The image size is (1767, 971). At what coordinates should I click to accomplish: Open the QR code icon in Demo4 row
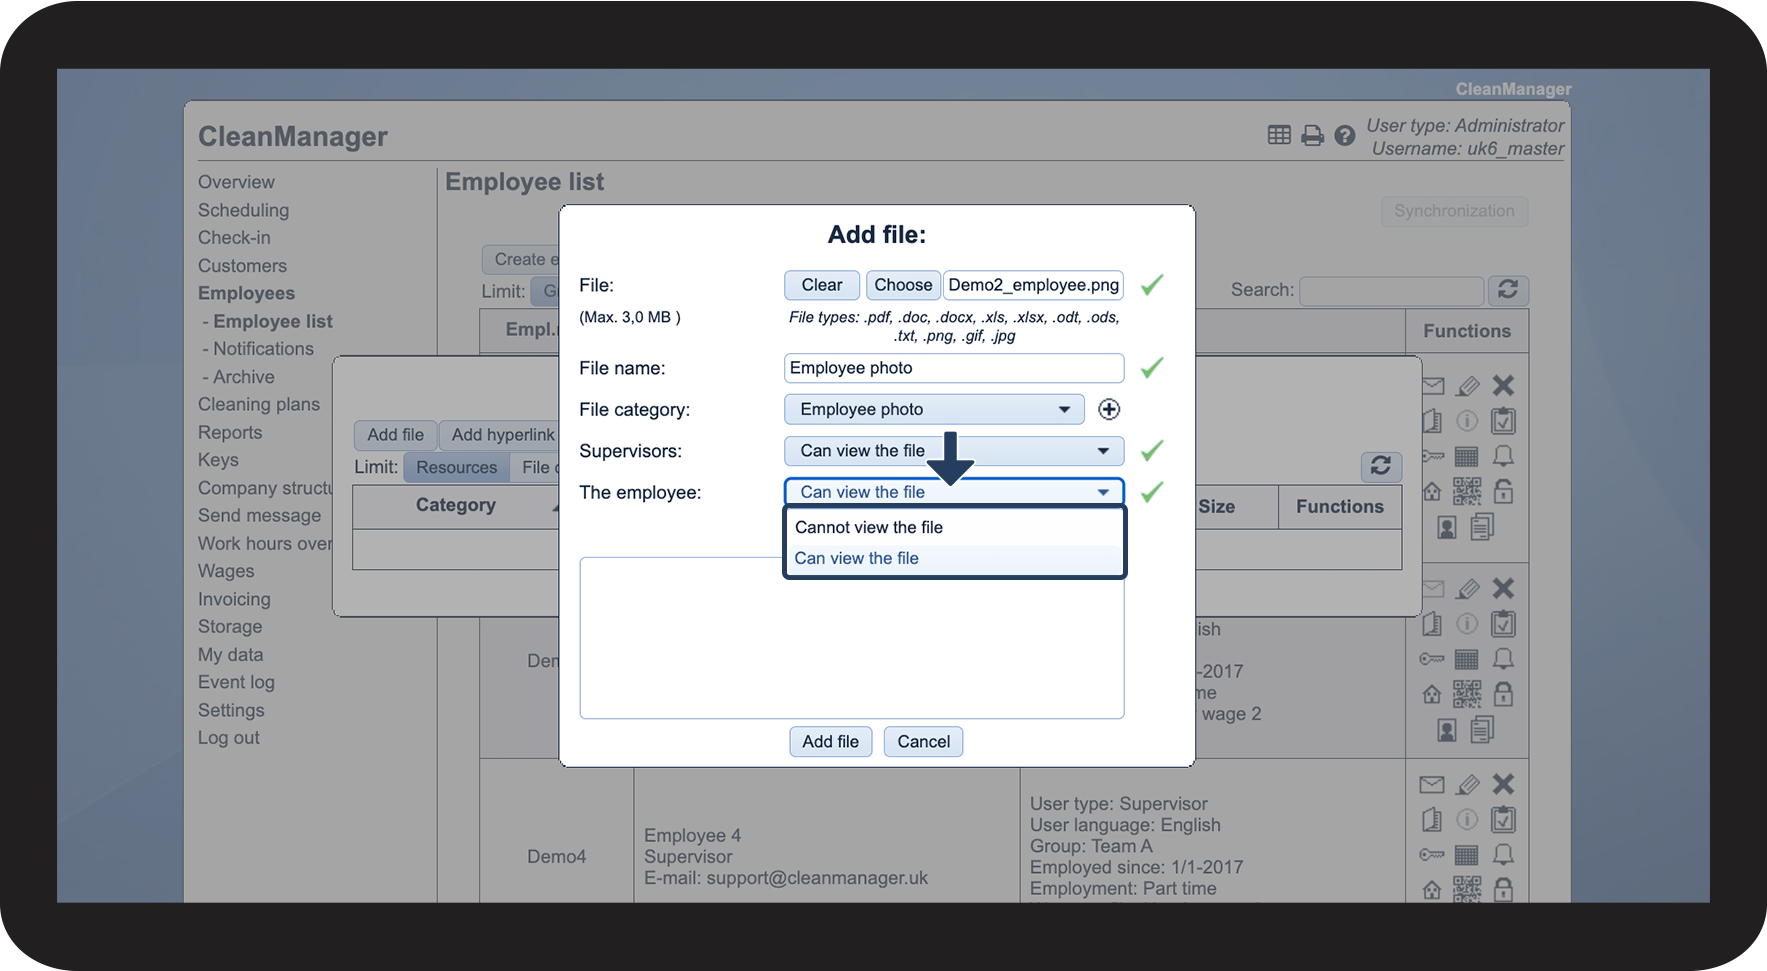(1467, 889)
